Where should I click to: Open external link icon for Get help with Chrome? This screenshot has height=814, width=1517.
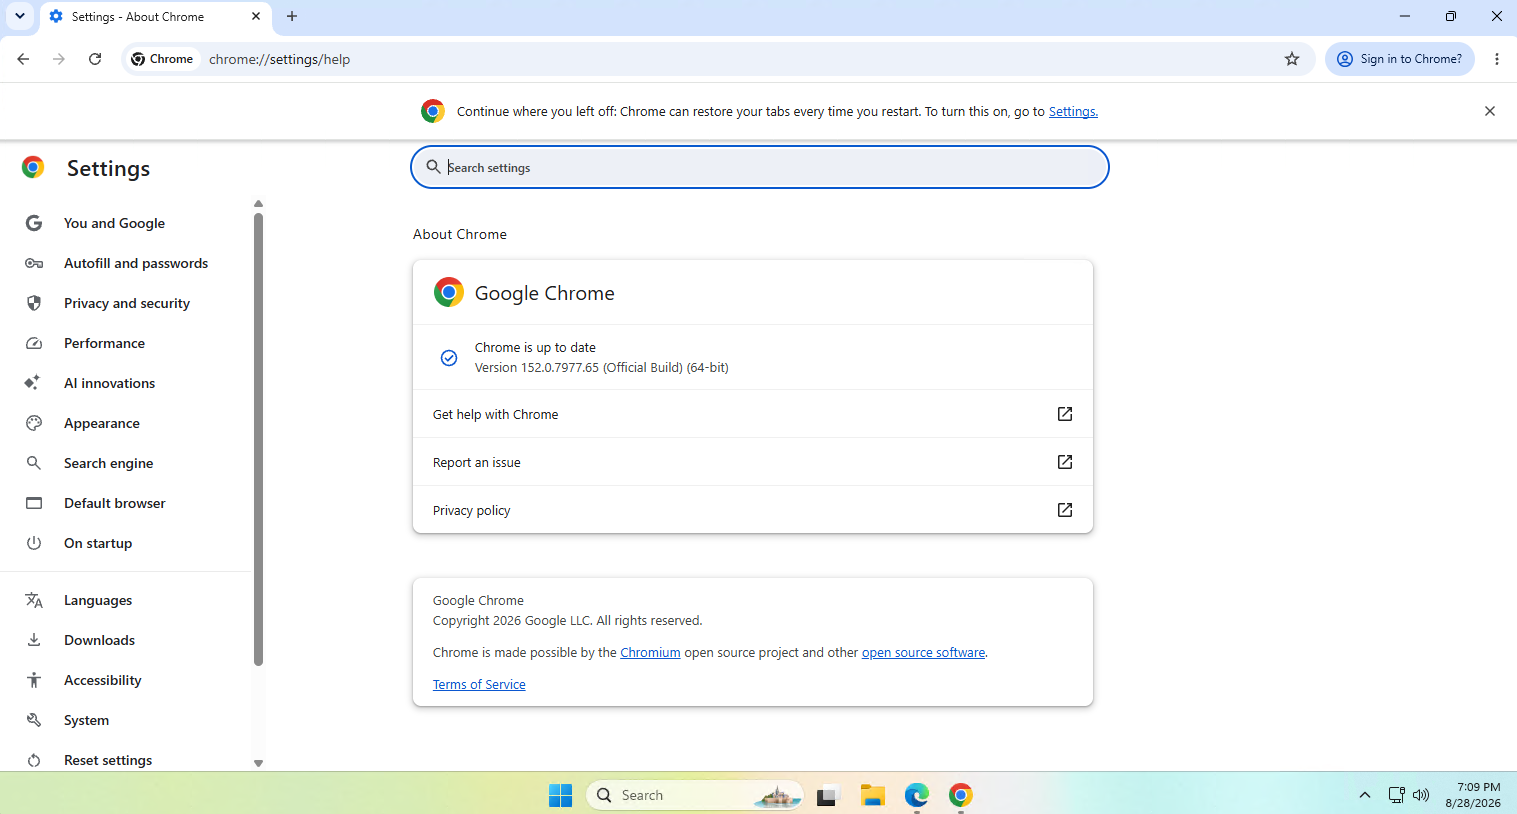(x=1065, y=414)
